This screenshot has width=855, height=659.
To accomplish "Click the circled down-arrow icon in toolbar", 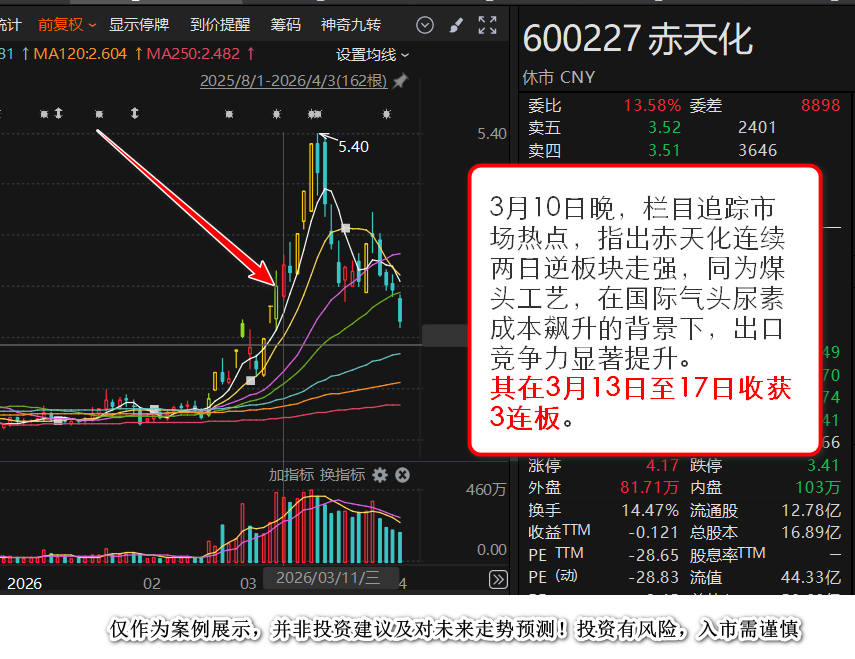I will [x=425, y=25].
